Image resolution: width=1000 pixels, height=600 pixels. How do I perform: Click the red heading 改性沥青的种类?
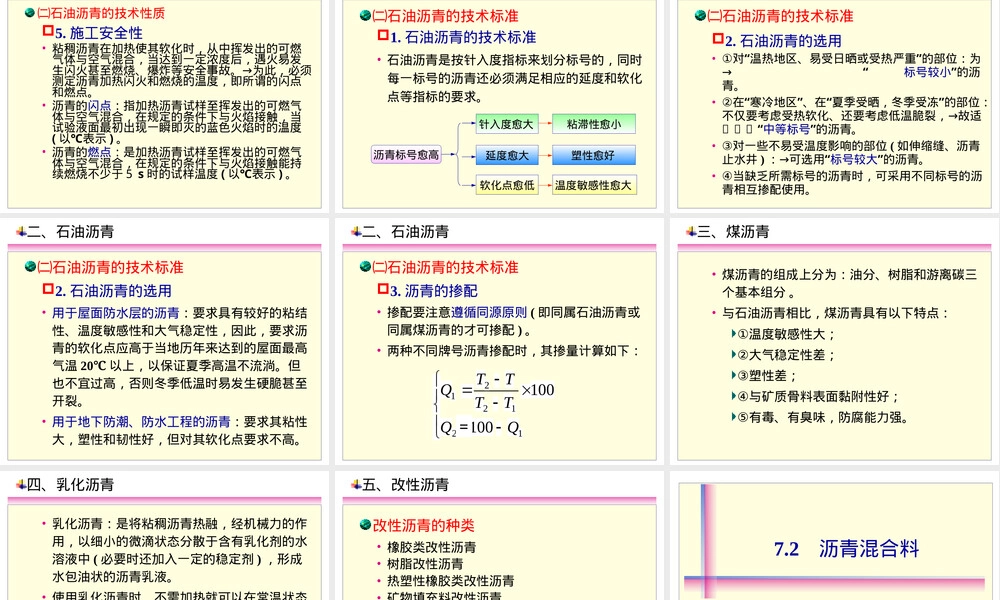coord(423,525)
